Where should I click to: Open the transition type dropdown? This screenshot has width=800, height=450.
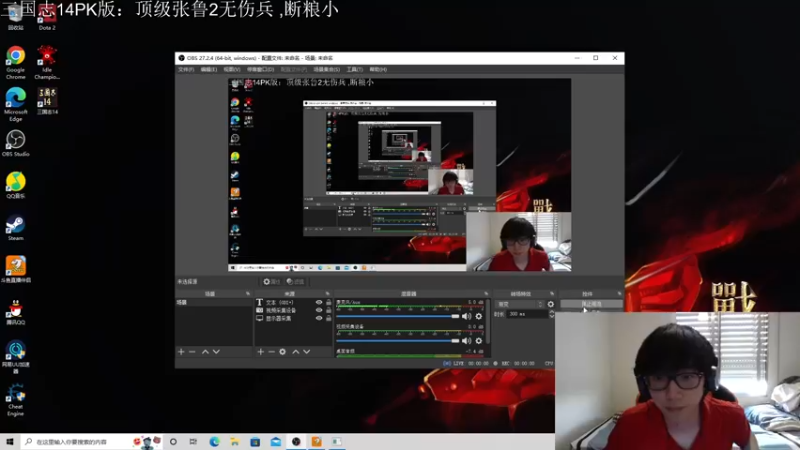(520, 304)
